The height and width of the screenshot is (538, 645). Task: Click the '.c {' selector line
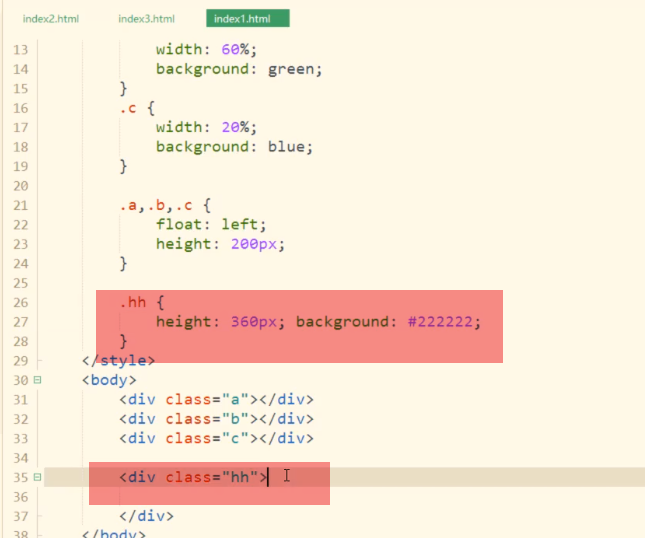pyautogui.click(x=137, y=108)
